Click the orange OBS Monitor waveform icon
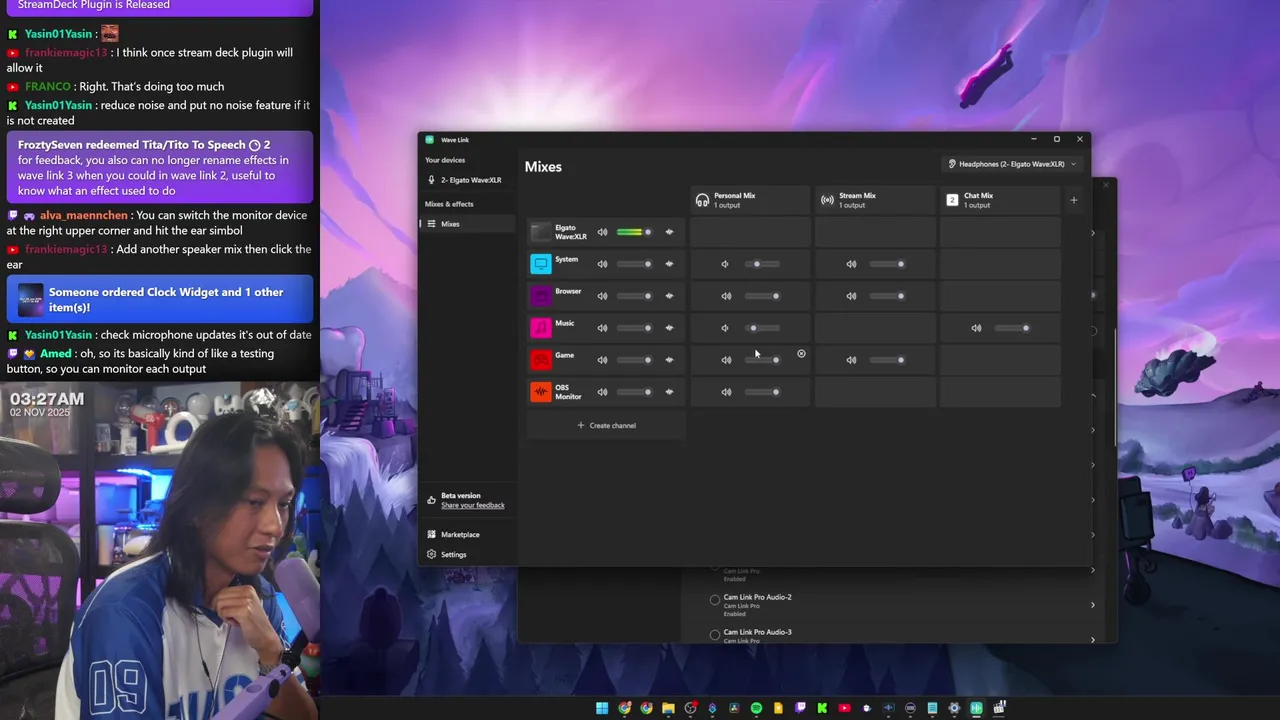 pos(541,392)
